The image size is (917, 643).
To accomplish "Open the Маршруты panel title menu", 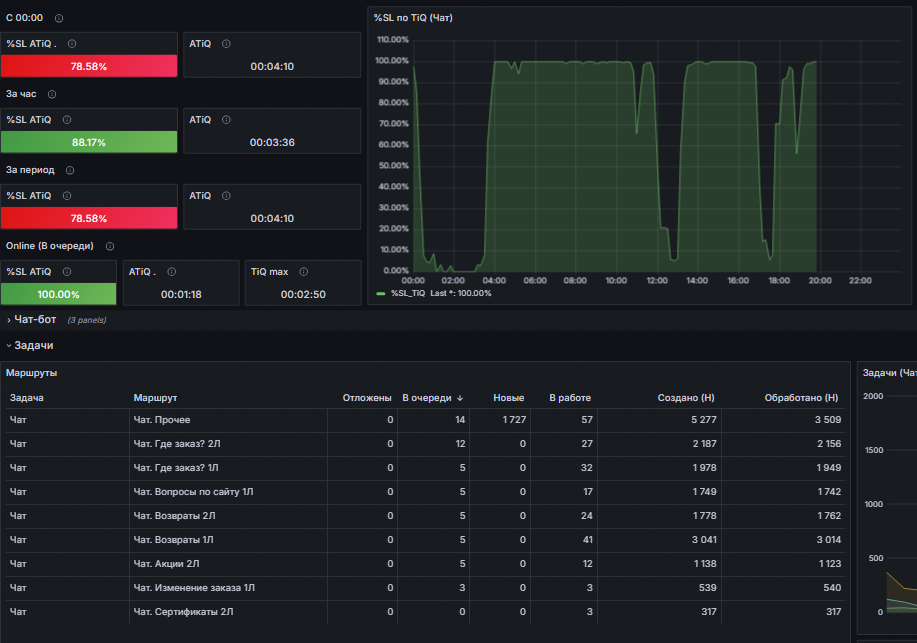I will coord(32,373).
